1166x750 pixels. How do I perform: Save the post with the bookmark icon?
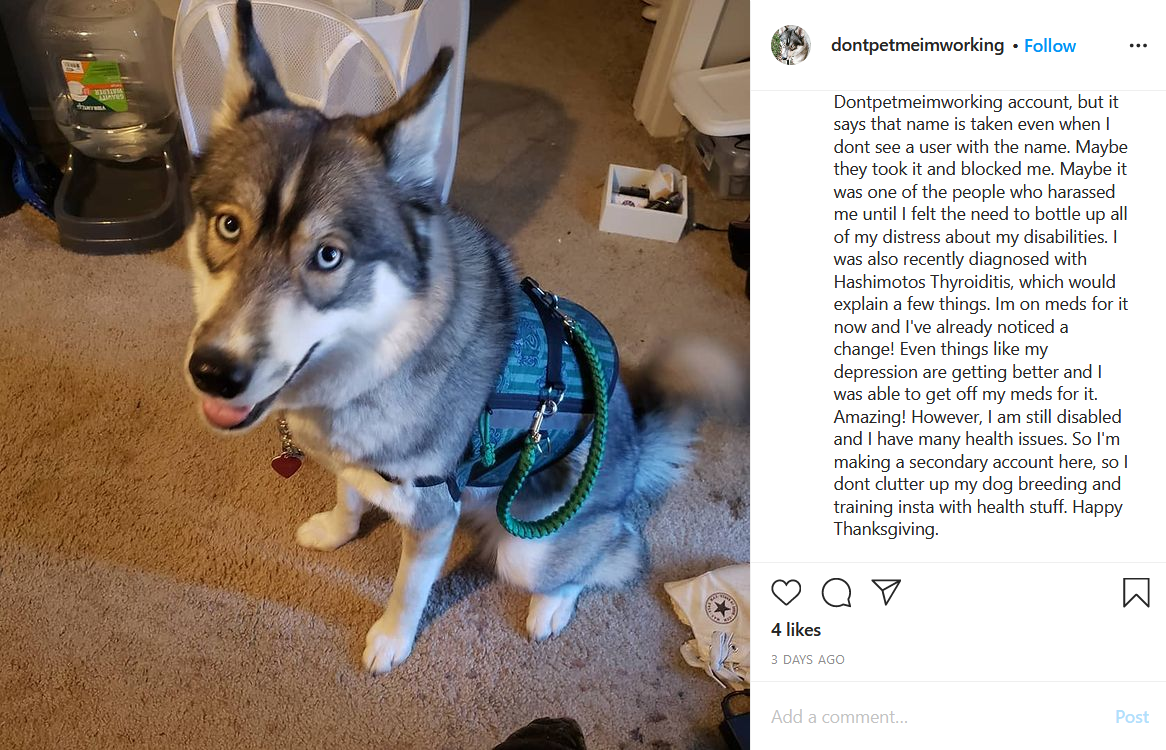coord(1136,592)
